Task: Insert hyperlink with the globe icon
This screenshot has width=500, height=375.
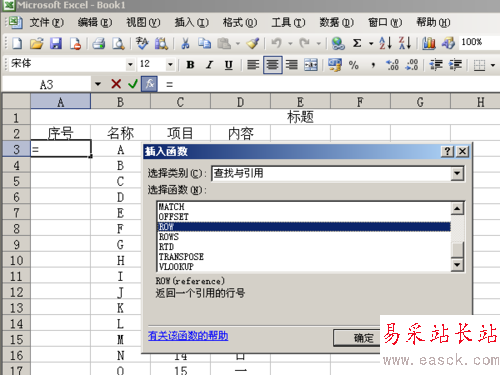Action: (x=338, y=43)
